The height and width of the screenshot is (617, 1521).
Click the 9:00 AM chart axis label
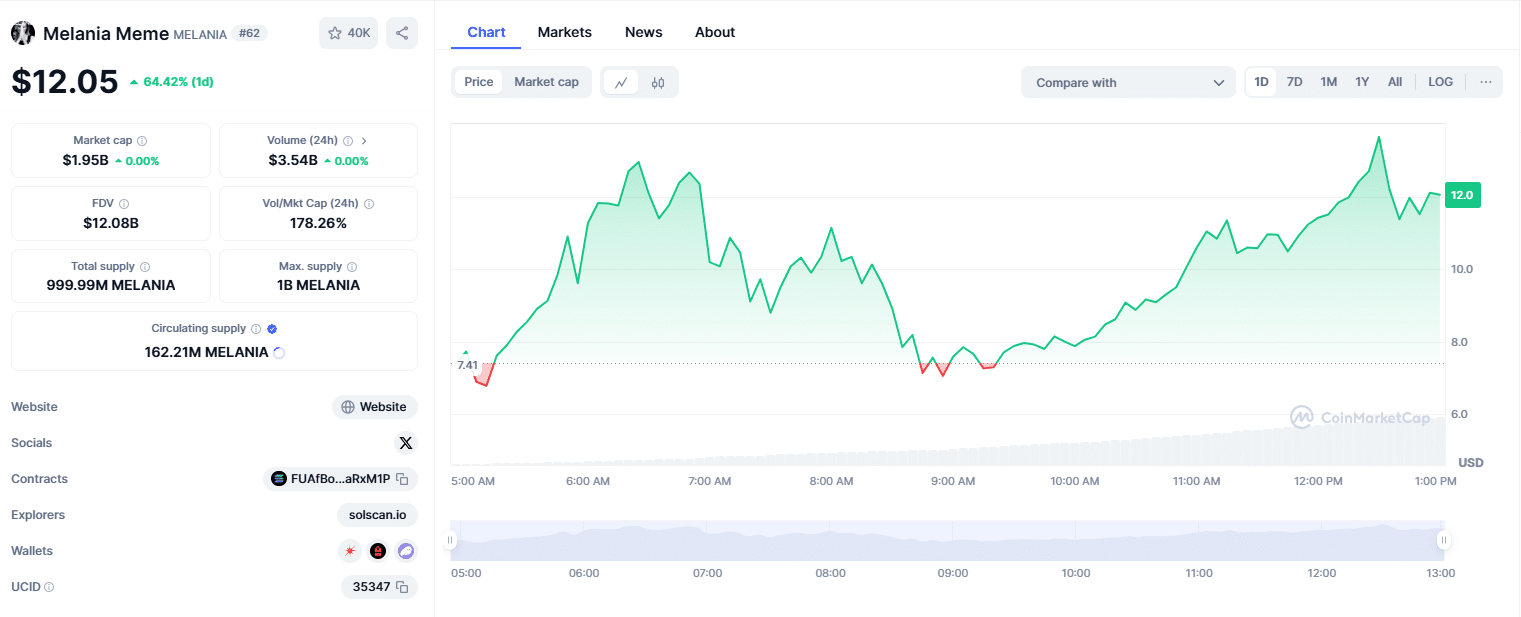(953, 481)
